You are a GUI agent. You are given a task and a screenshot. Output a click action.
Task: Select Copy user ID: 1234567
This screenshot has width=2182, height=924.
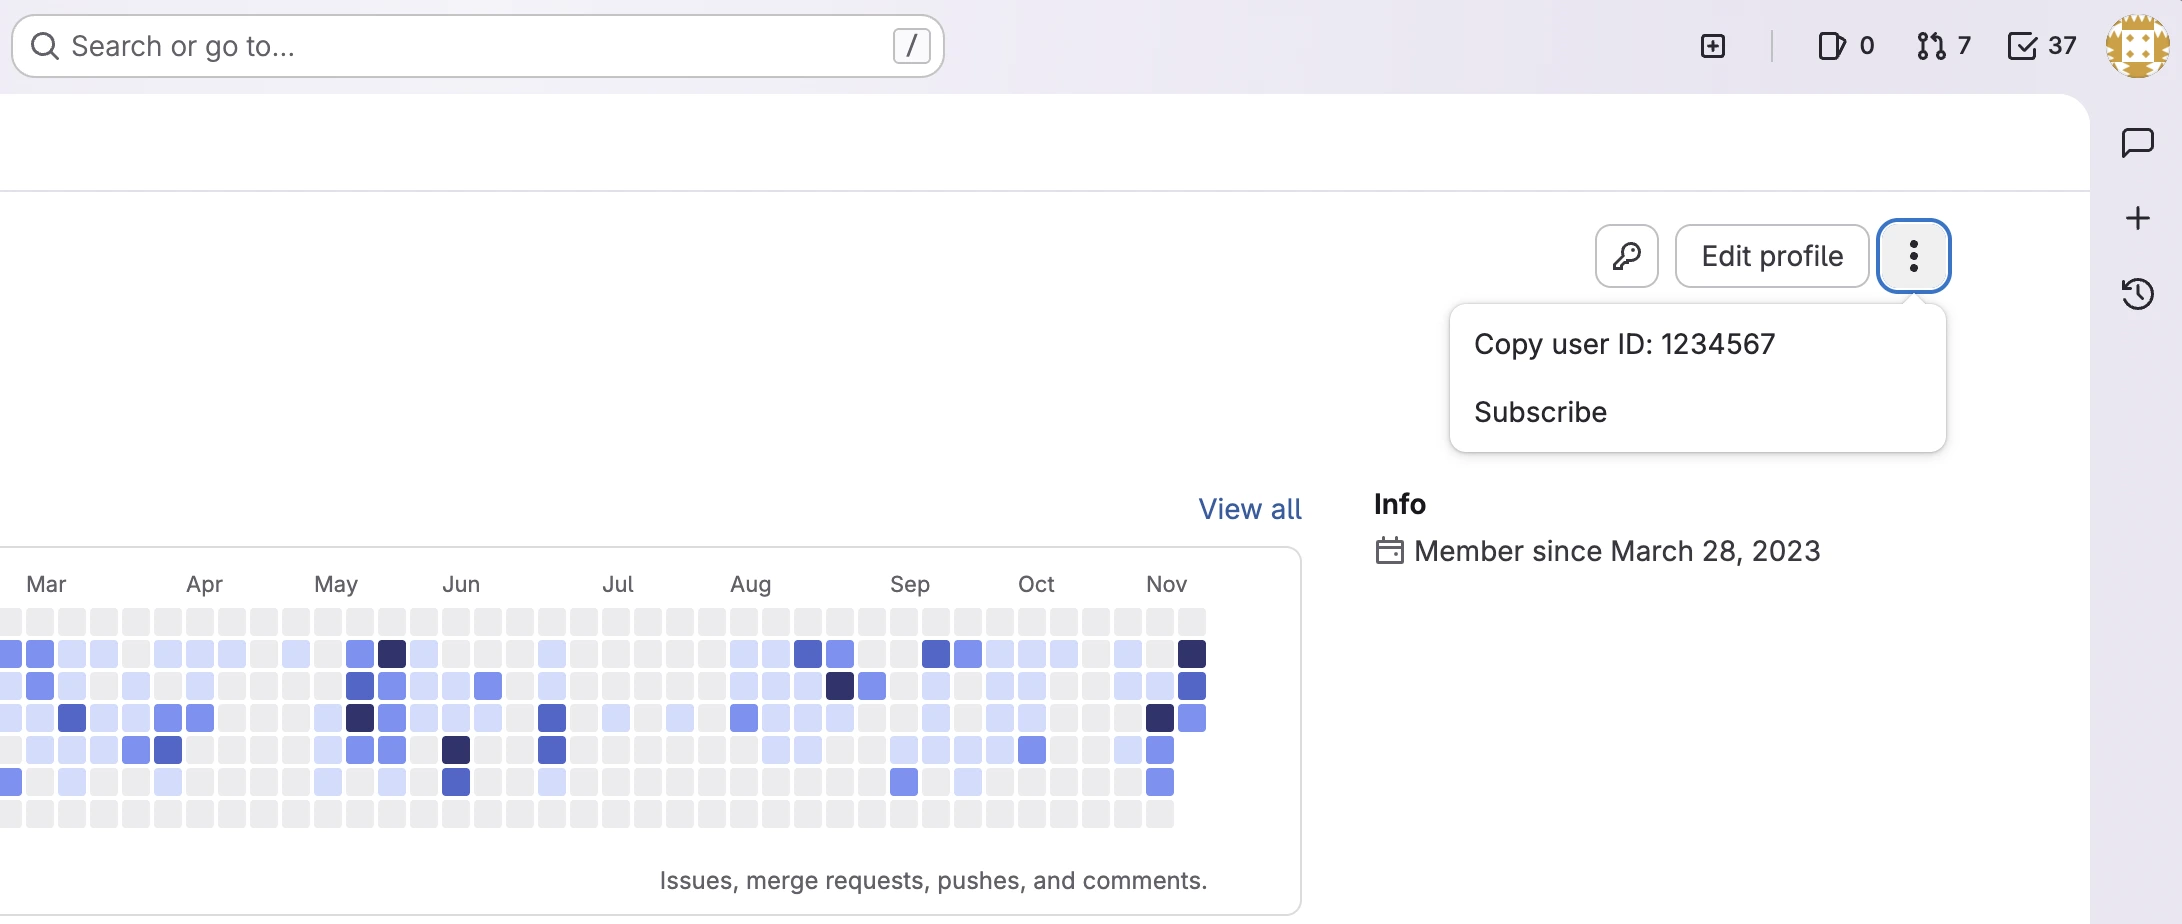(1624, 344)
